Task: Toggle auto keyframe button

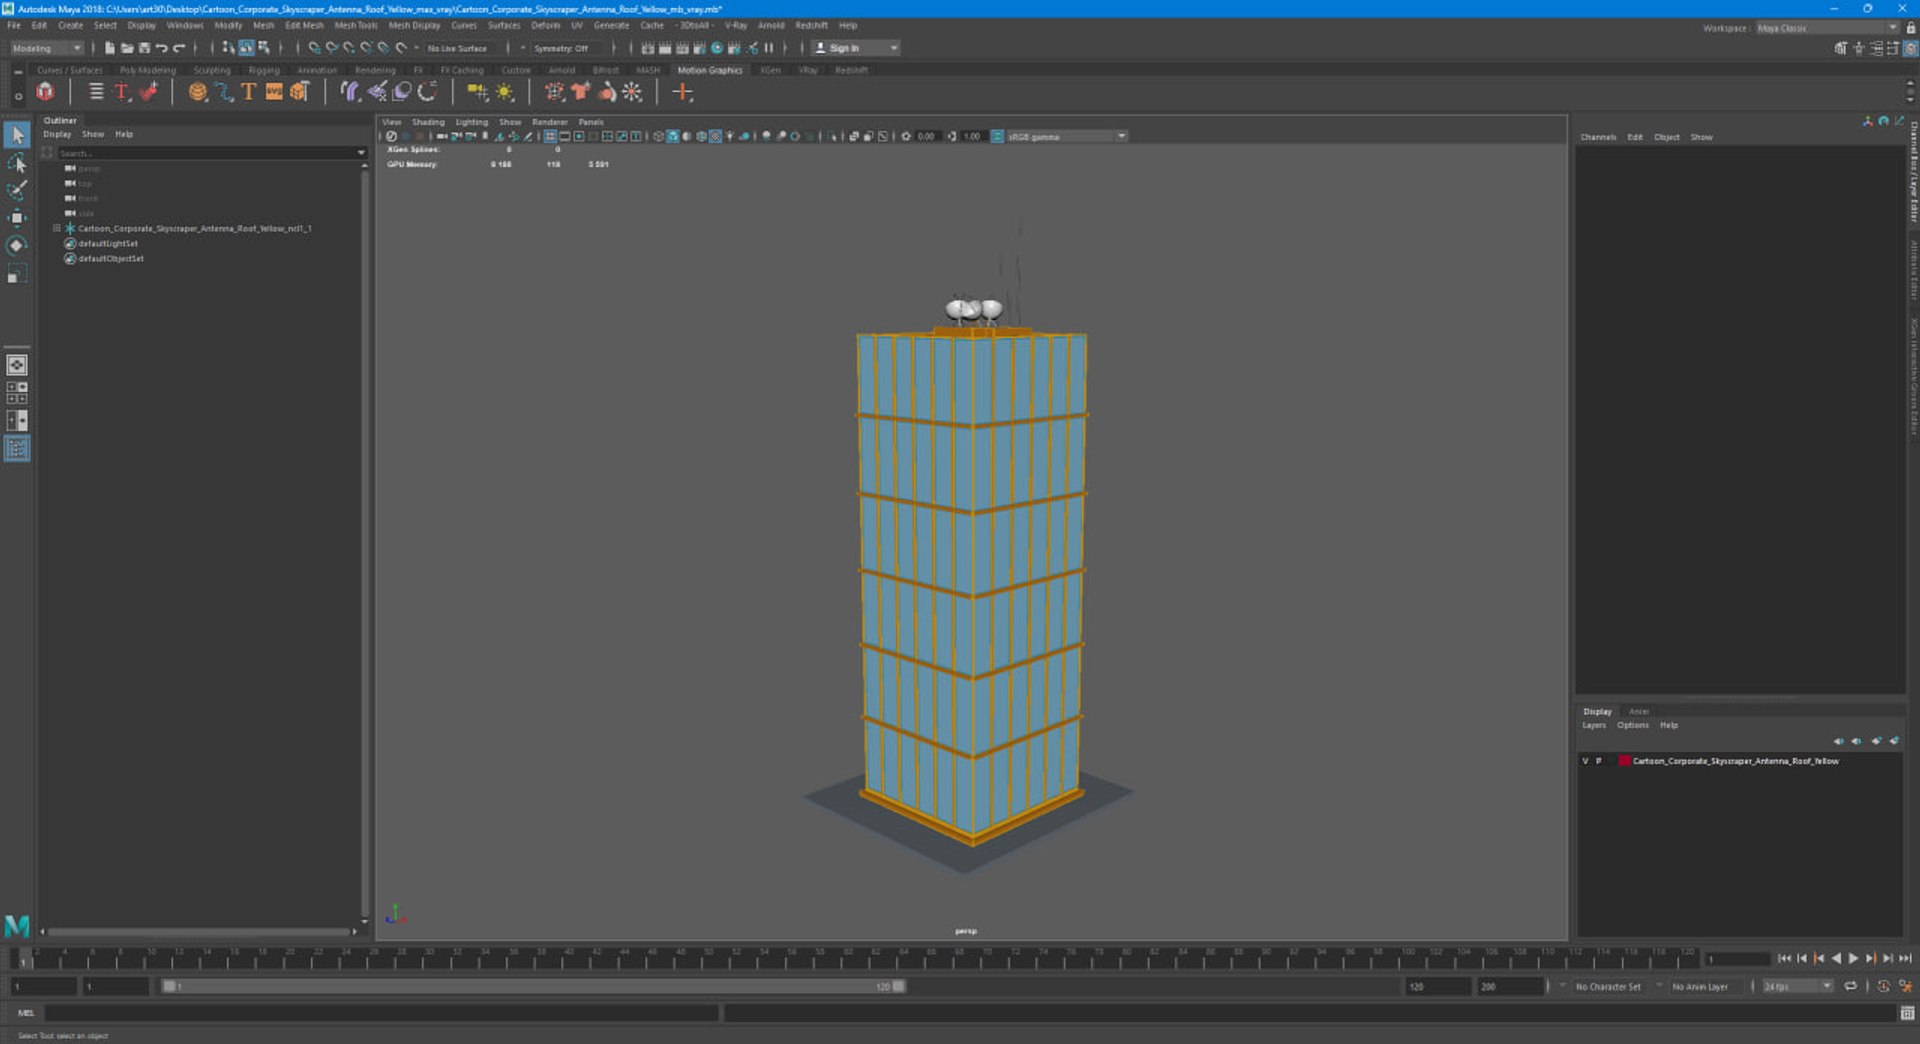Action: coord(1884,986)
